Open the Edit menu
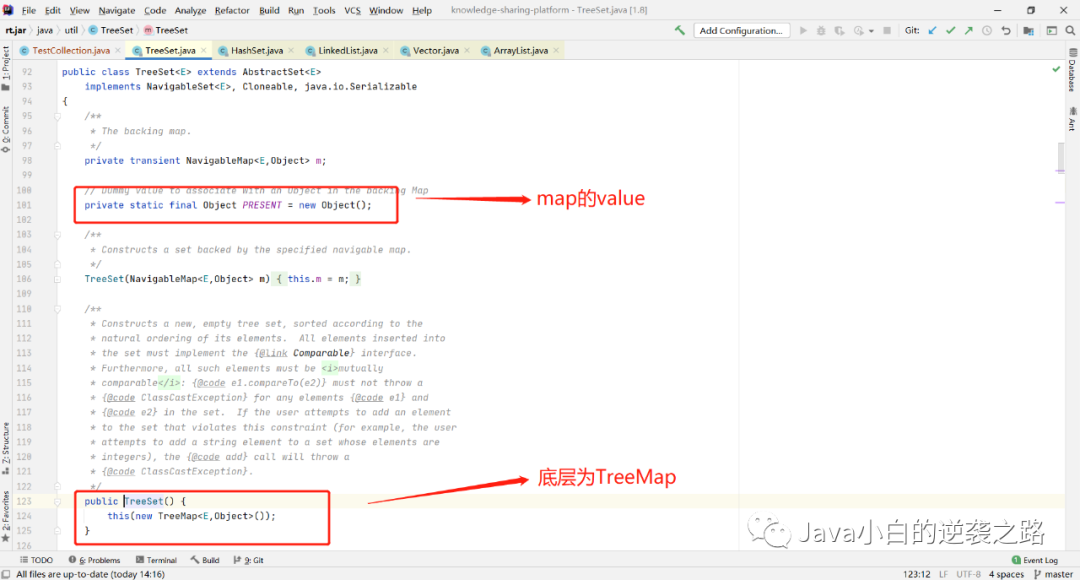This screenshot has height=580, width=1080. pos(52,10)
